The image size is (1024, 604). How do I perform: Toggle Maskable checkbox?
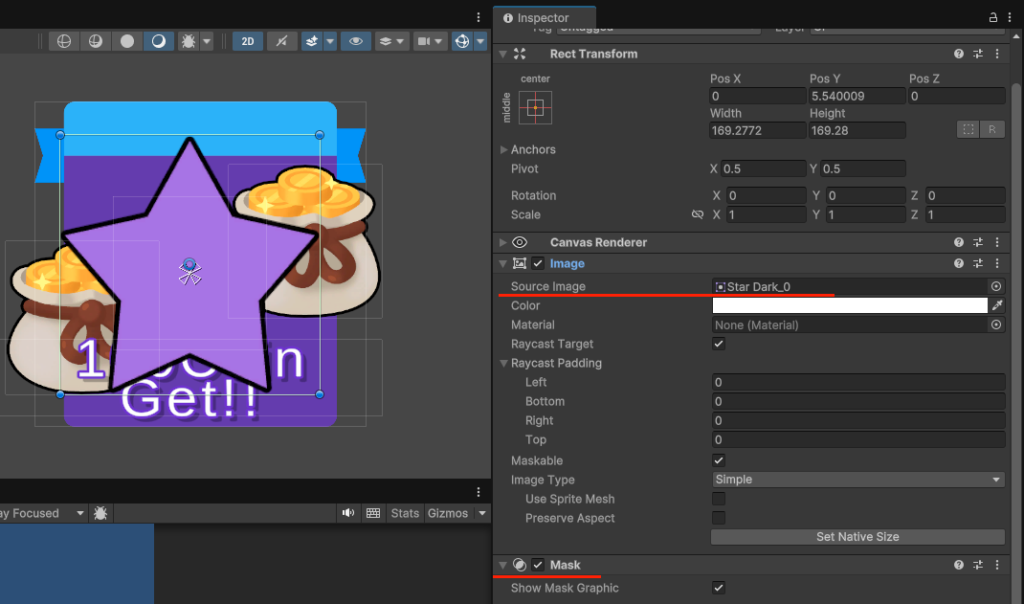(x=718, y=460)
